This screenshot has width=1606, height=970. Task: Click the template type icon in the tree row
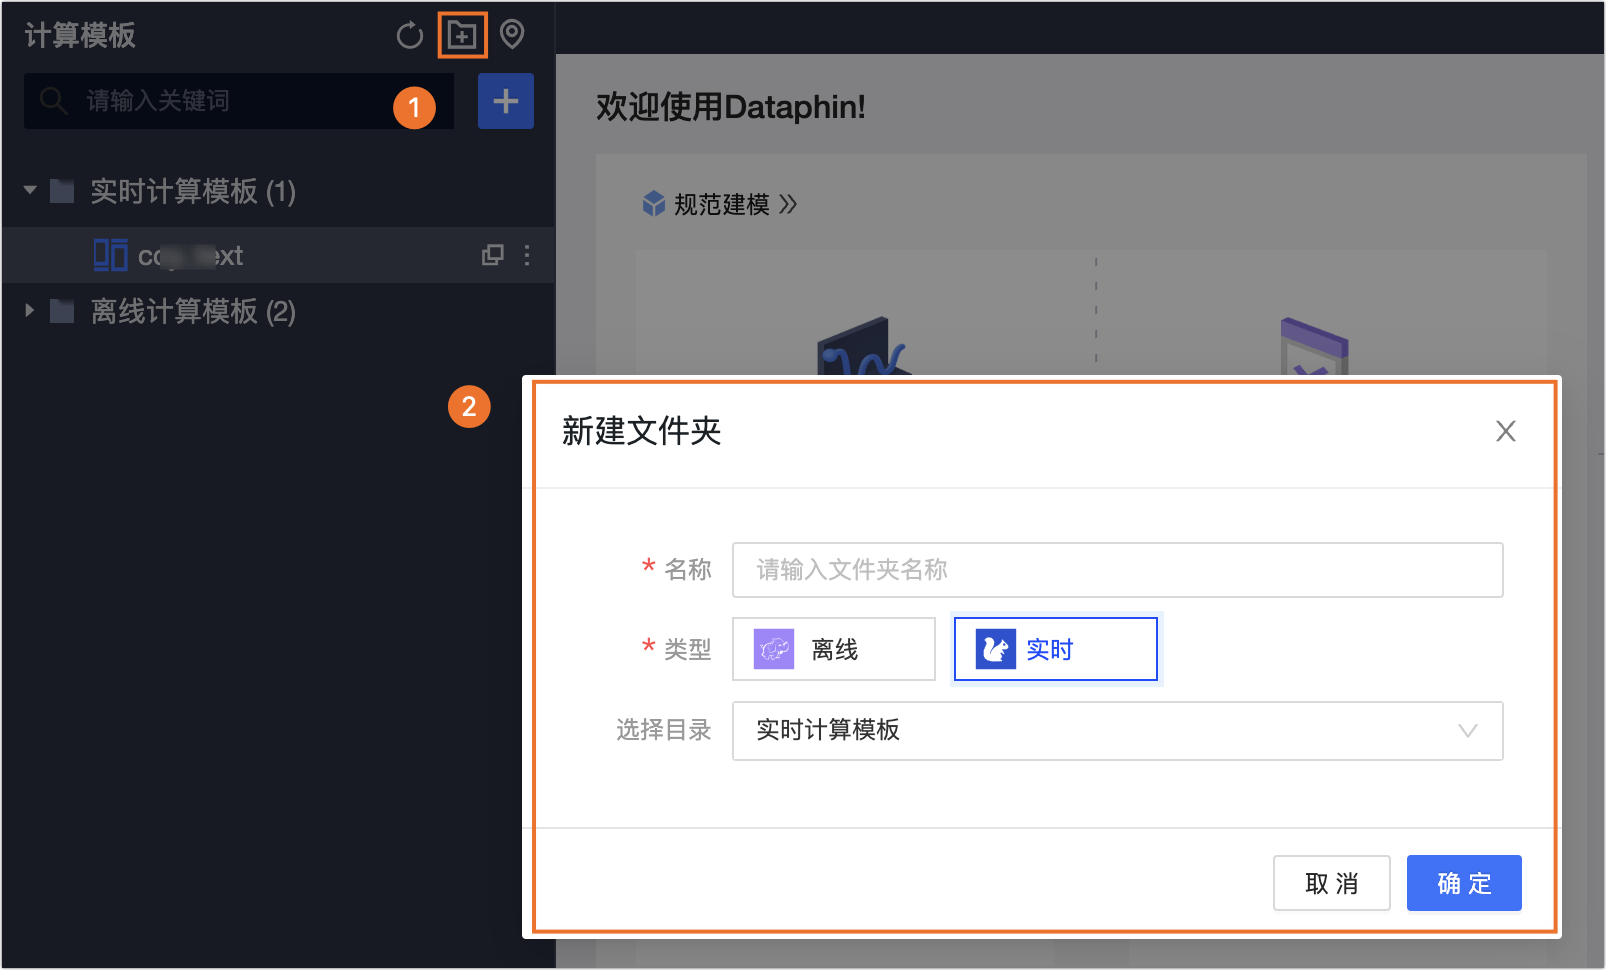[x=110, y=255]
